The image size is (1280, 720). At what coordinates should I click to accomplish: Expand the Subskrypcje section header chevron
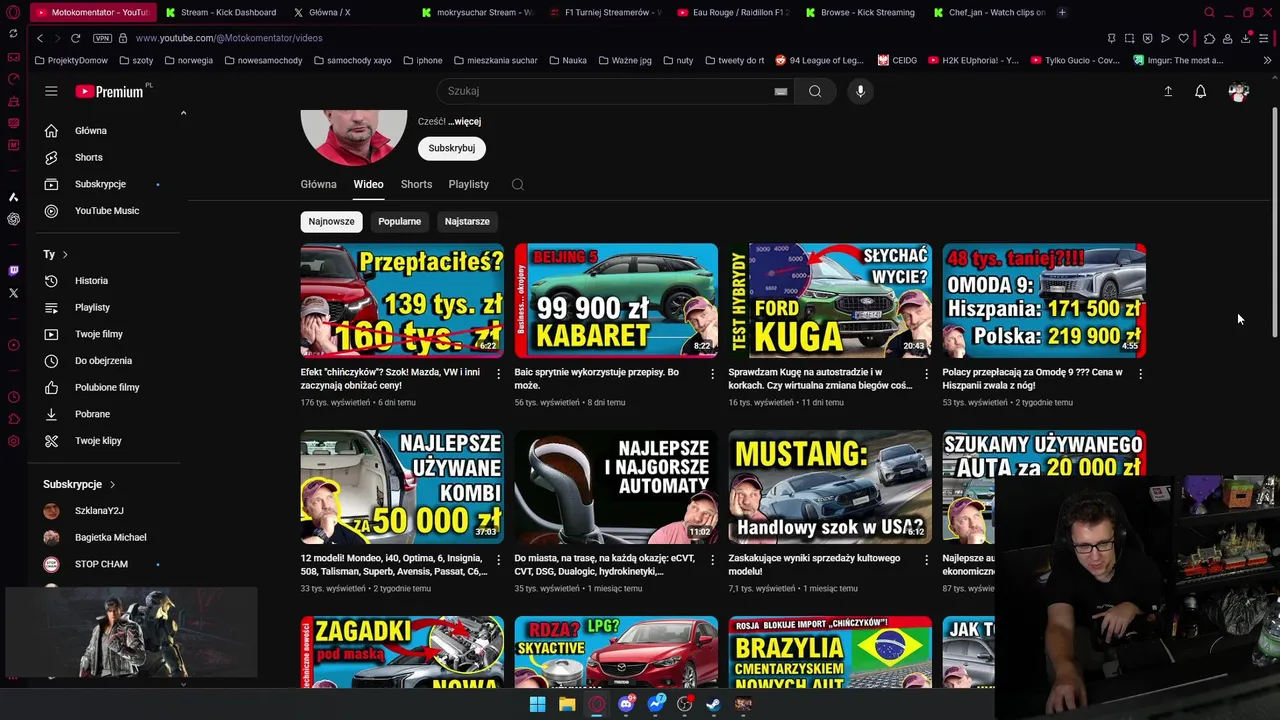pyautogui.click(x=112, y=484)
